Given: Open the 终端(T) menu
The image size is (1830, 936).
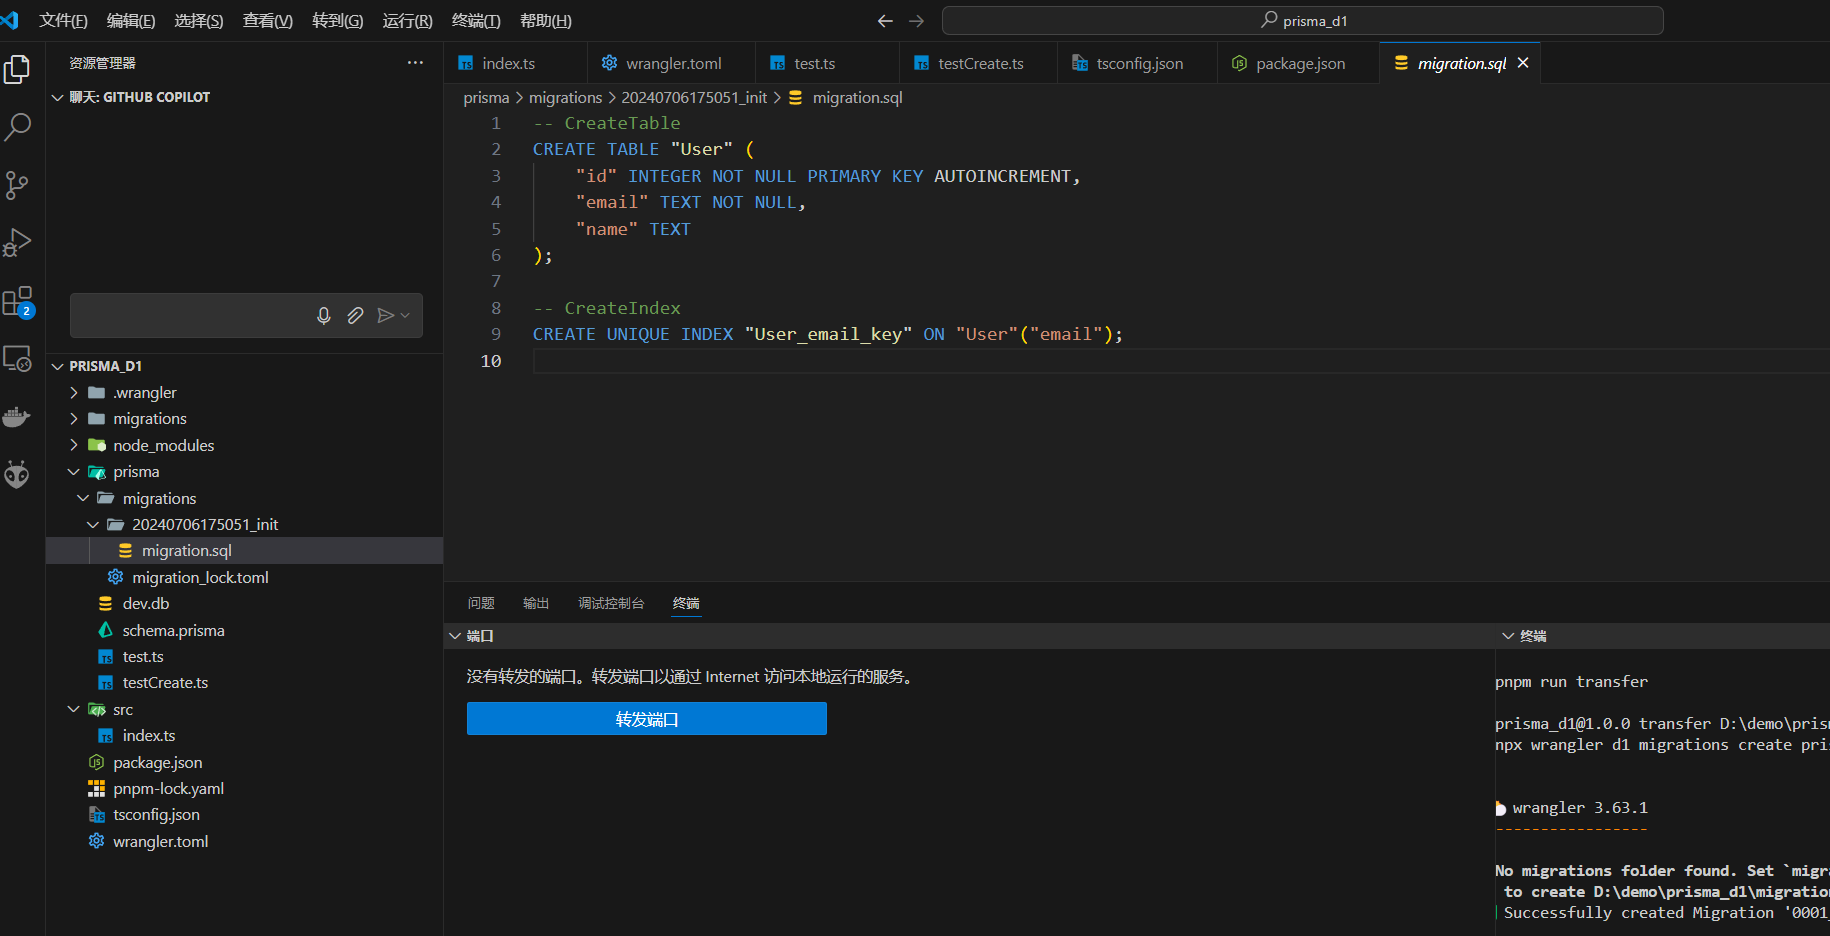Looking at the screenshot, I should click(476, 21).
